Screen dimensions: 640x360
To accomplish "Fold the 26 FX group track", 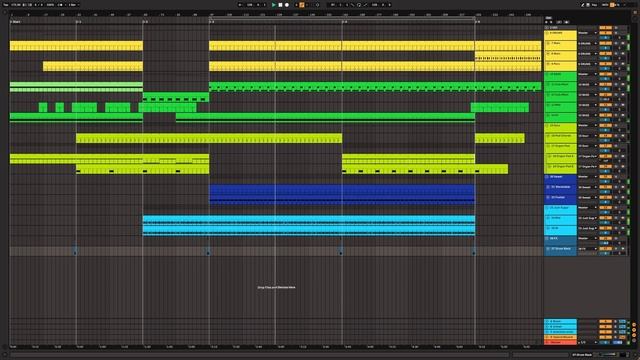I will pyautogui.click(x=547, y=238).
